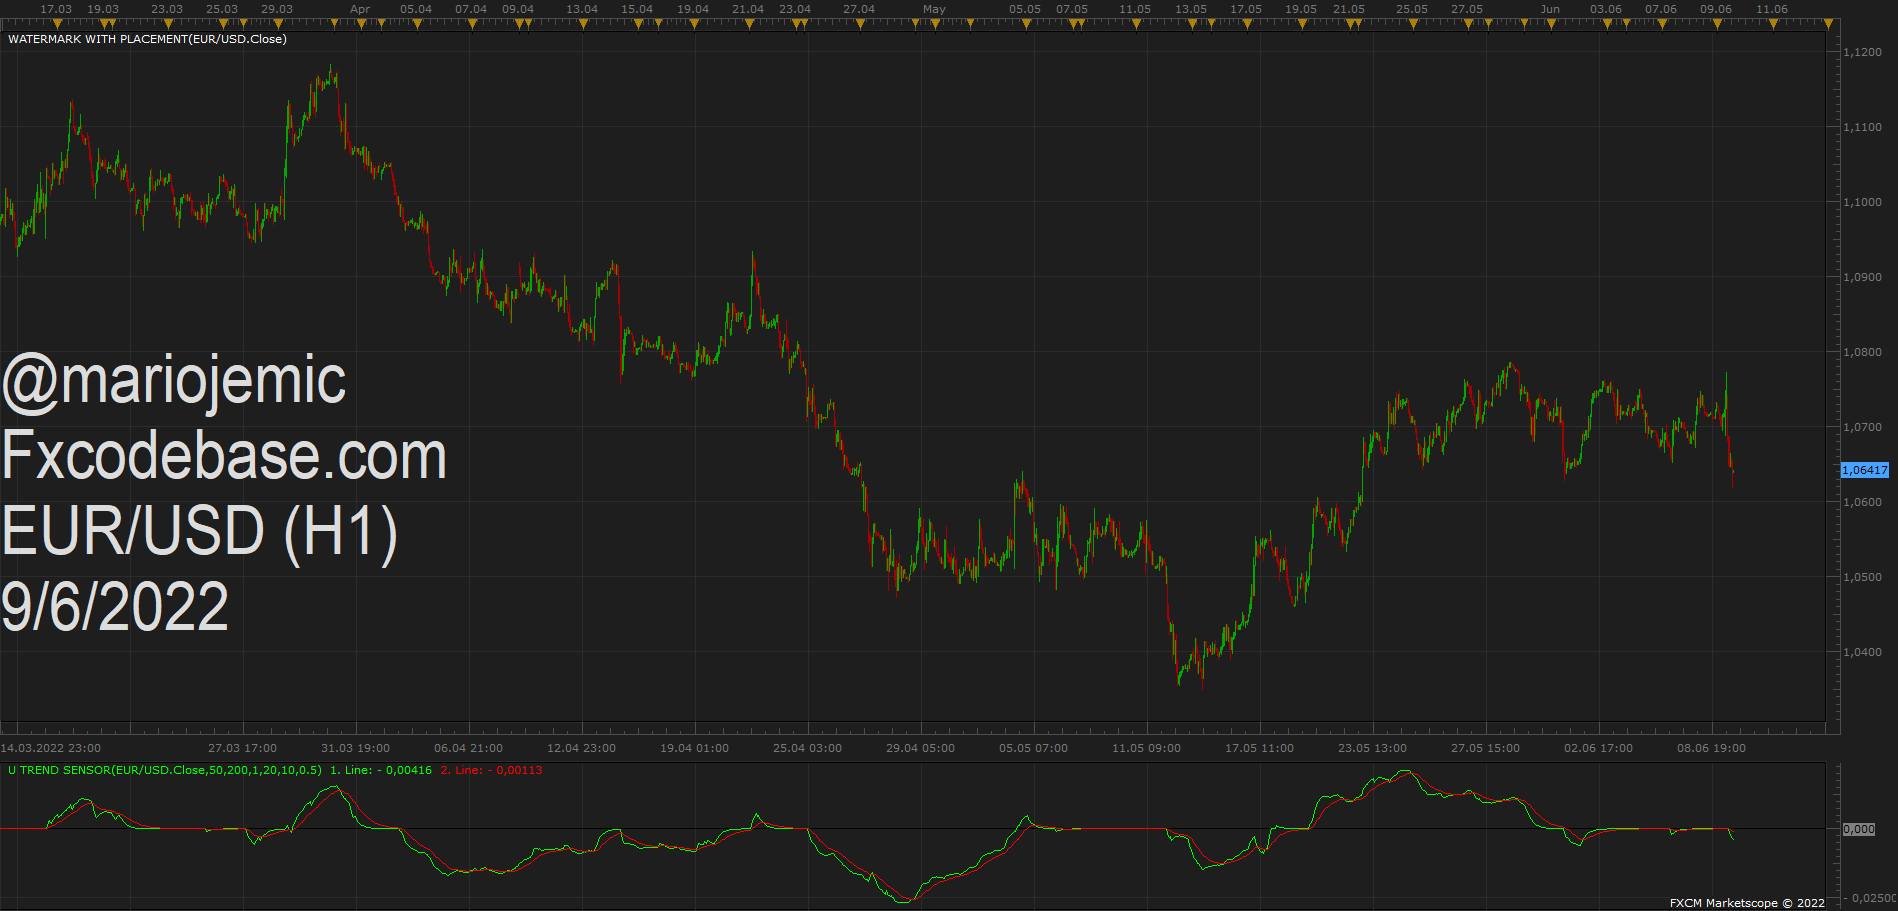This screenshot has height=911, width=1898.
Task: Click the '17.03' date on the top axis
Action: [x=56, y=9]
